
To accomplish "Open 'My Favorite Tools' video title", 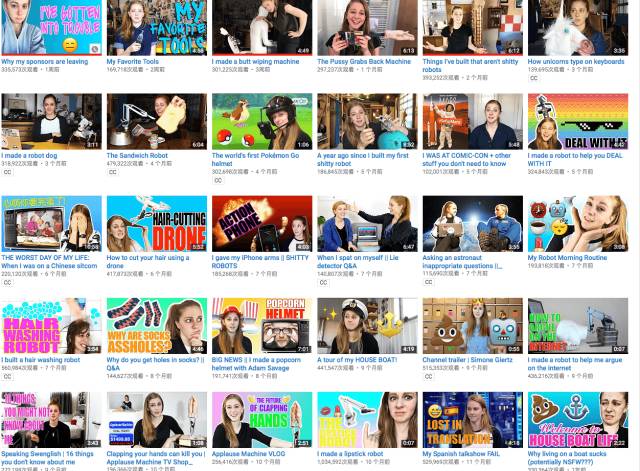I will (132, 62).
